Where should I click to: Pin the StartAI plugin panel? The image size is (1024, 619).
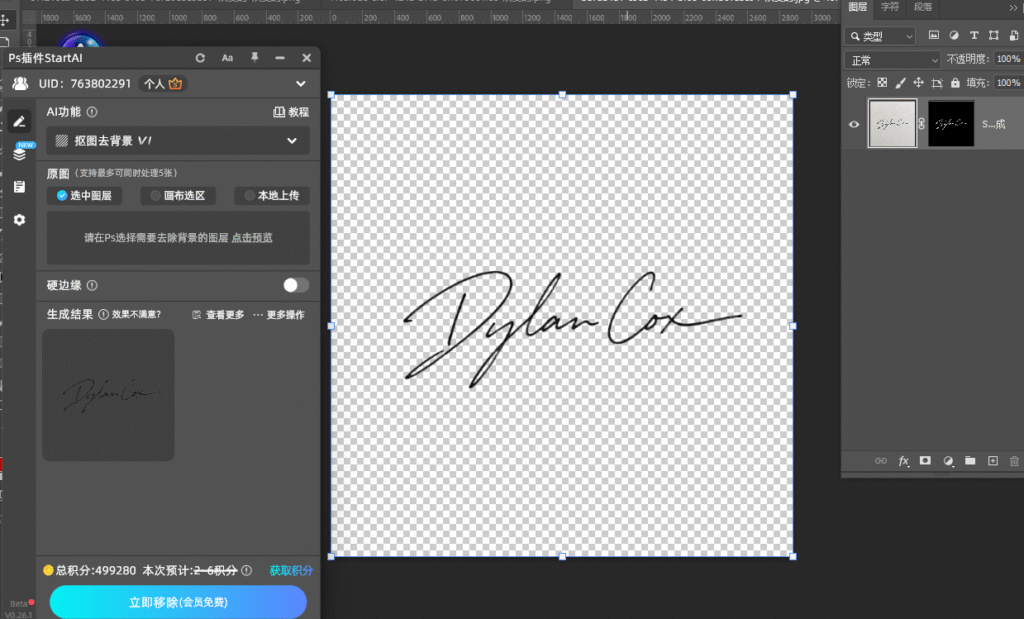(255, 57)
